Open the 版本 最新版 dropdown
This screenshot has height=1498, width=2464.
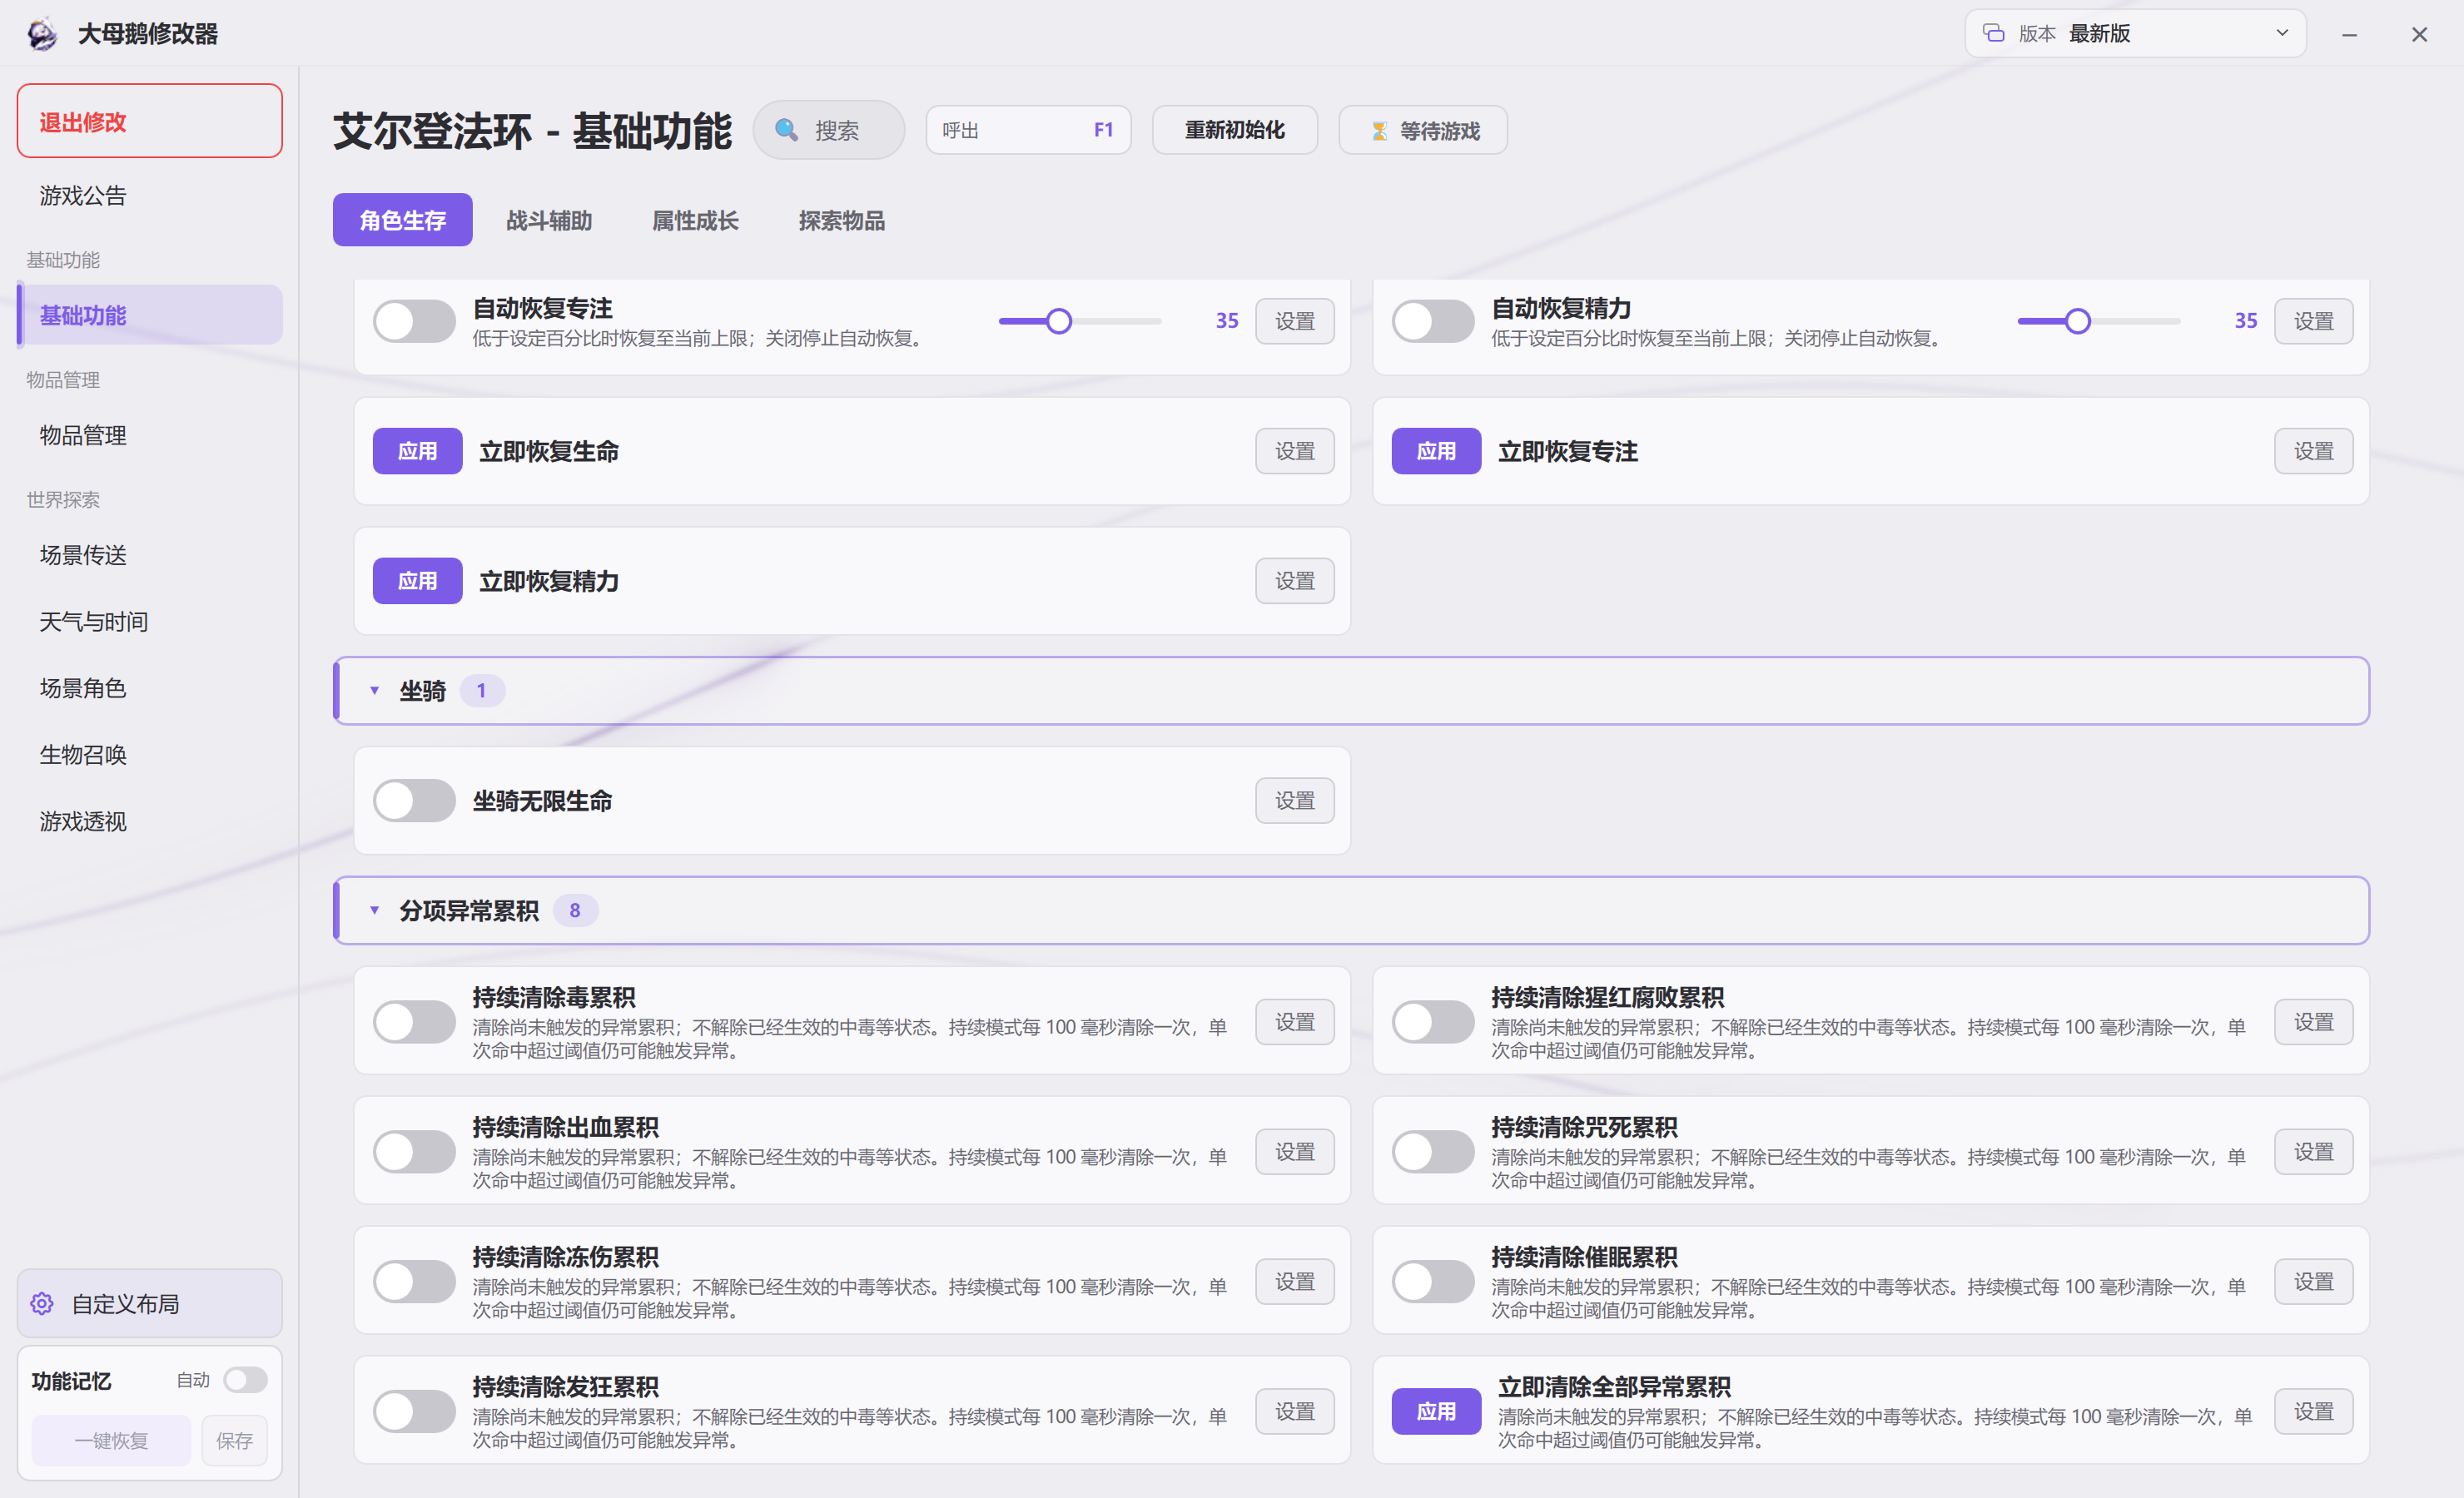point(2135,33)
